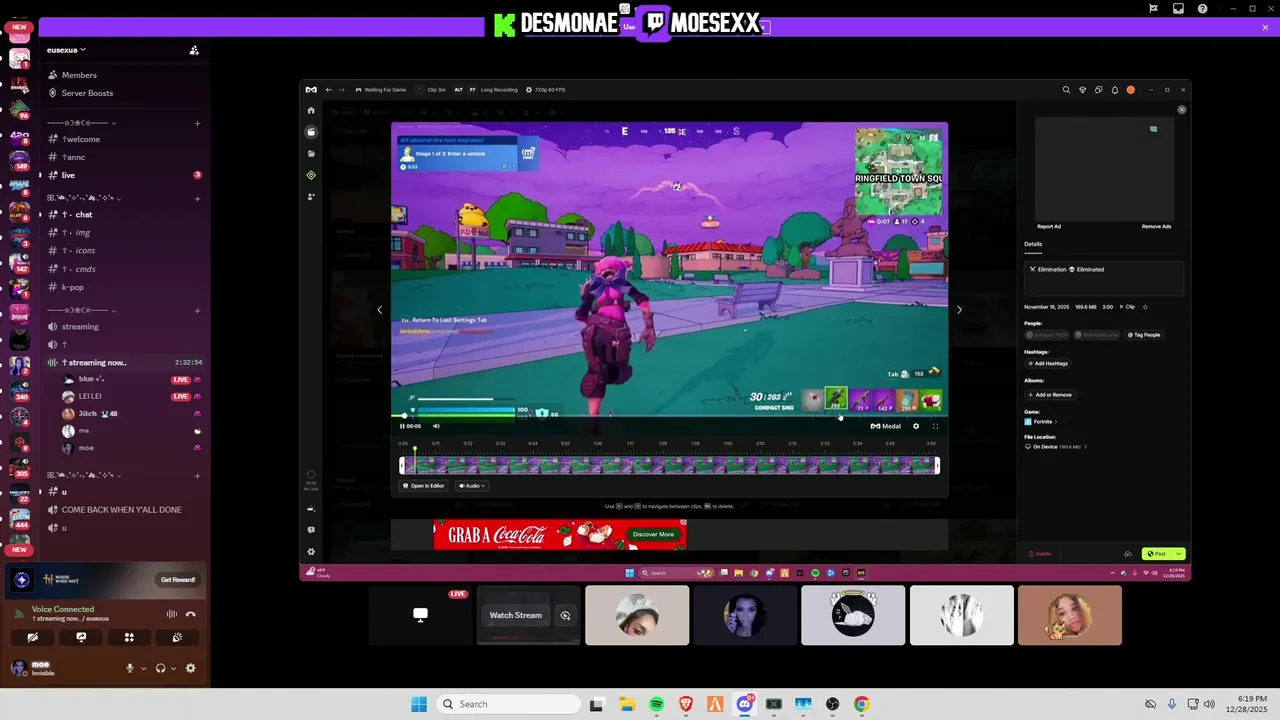
Task: Open the eusexua server dropdown menu
Action: (67, 50)
